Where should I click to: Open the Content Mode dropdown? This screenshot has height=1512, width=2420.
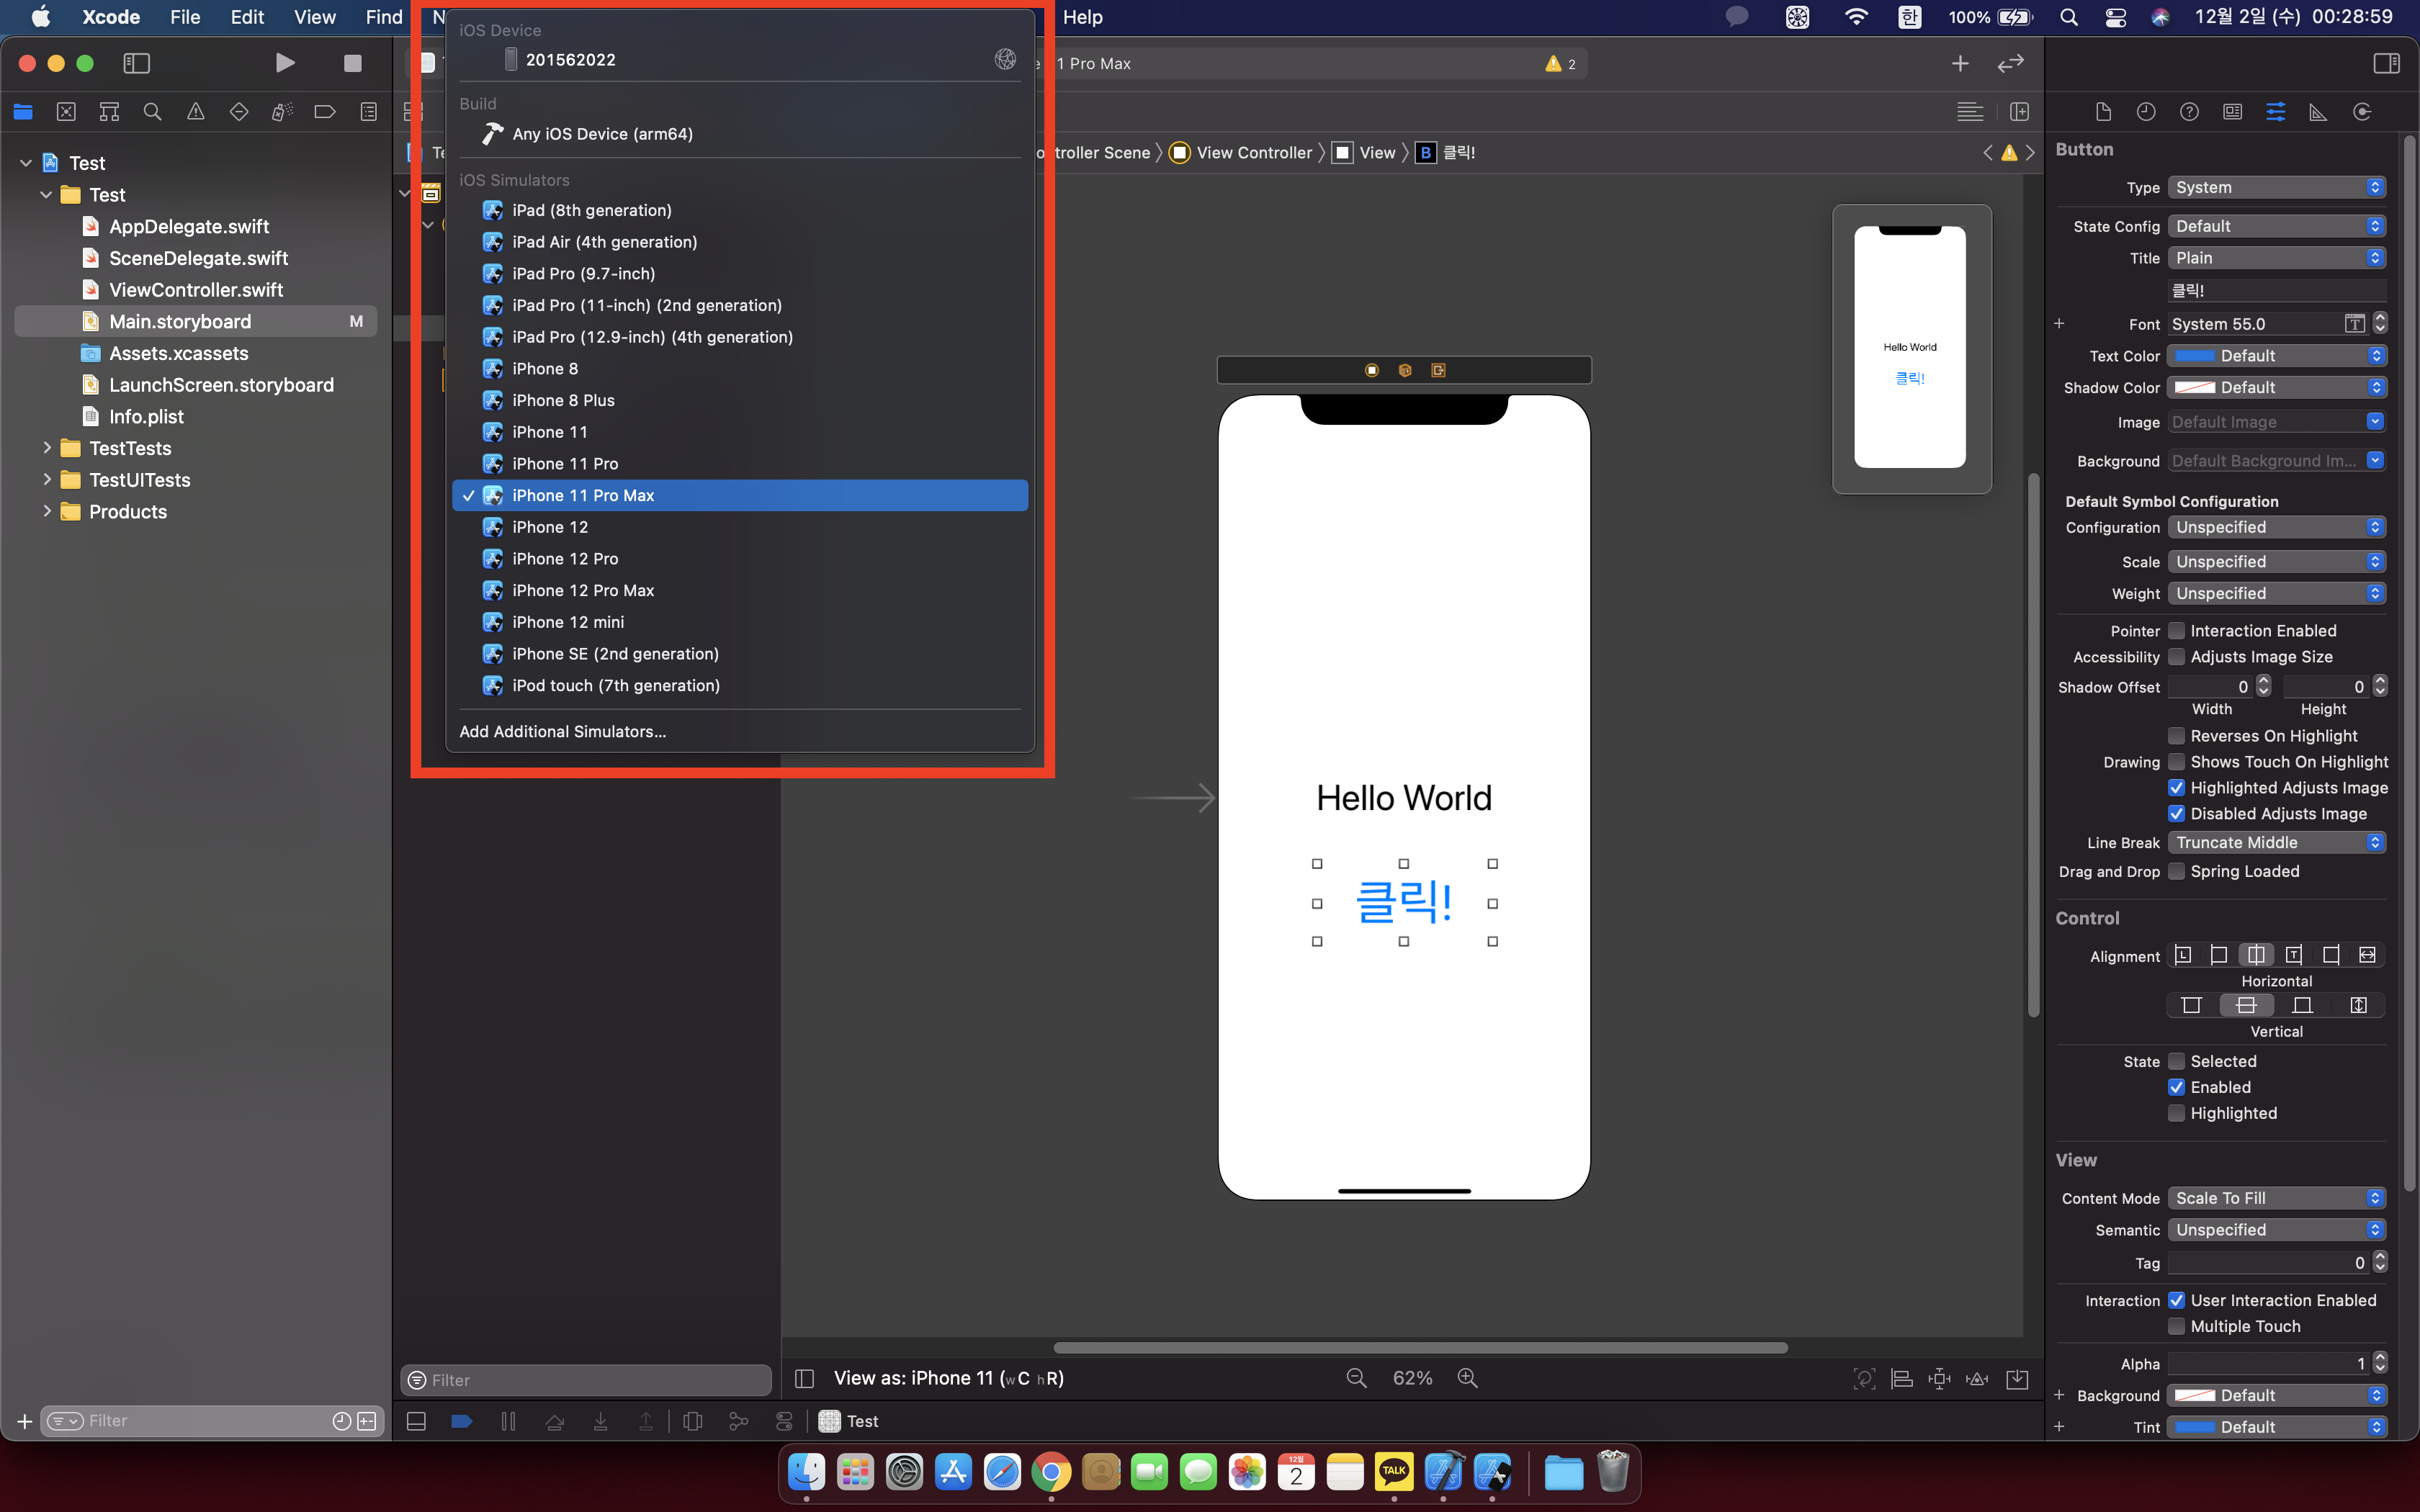point(2277,1198)
